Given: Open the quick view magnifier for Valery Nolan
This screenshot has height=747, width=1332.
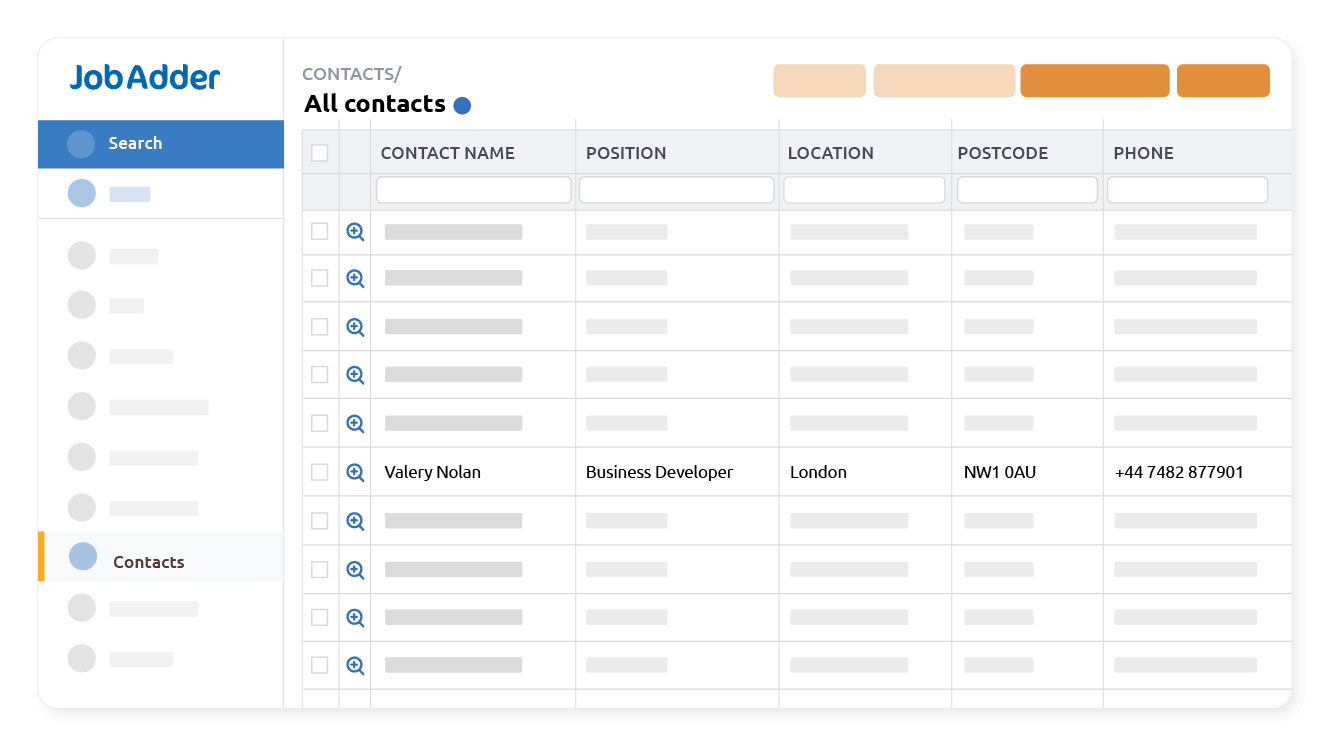Looking at the screenshot, I should click(x=354, y=471).
